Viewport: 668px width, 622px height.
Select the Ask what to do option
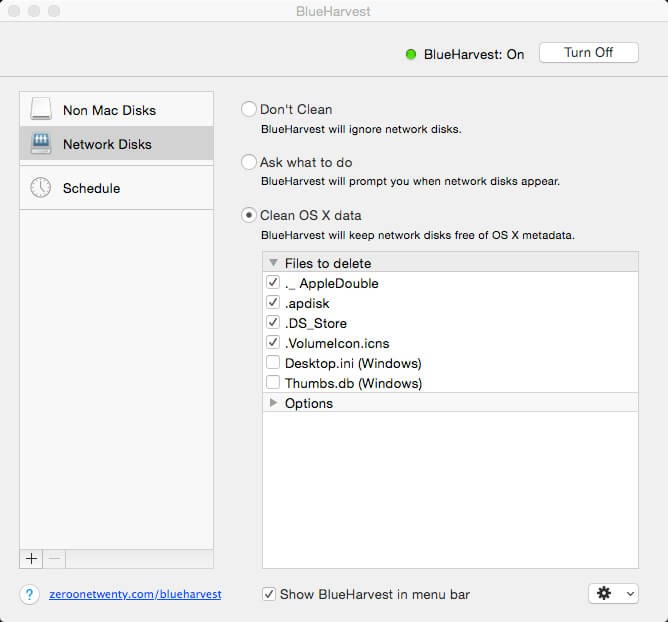click(249, 162)
